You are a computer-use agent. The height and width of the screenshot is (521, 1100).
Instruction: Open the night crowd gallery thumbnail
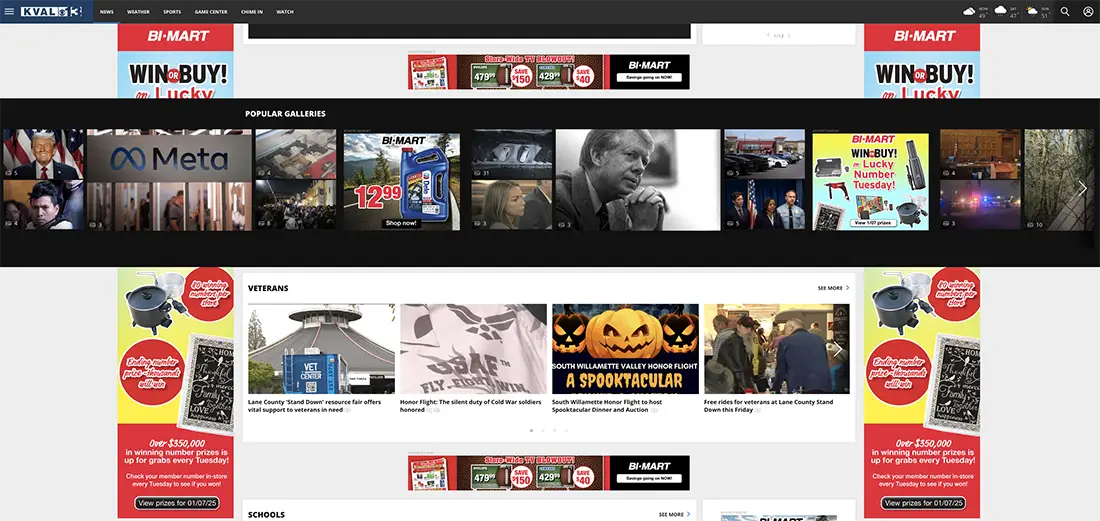[x=295, y=205]
